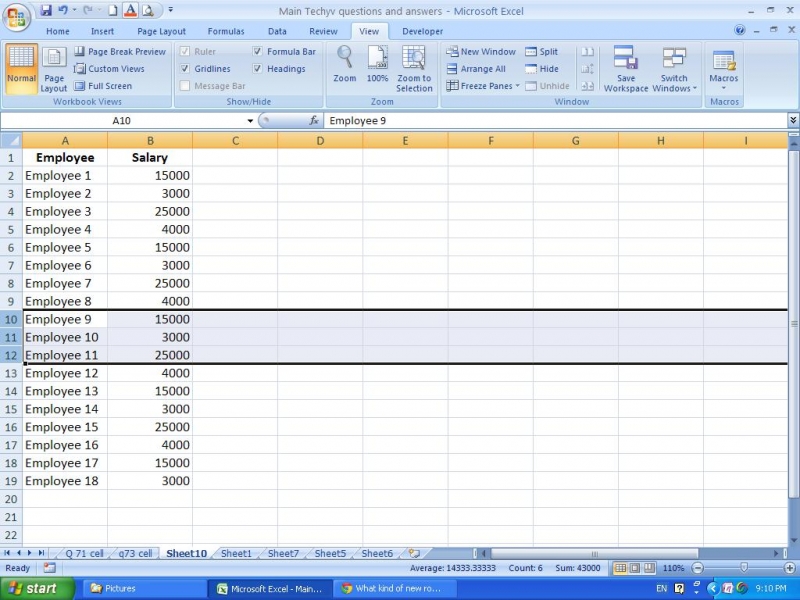Switch to the Sheet1 worksheet tab
This screenshot has width=800, height=600.
(236, 553)
